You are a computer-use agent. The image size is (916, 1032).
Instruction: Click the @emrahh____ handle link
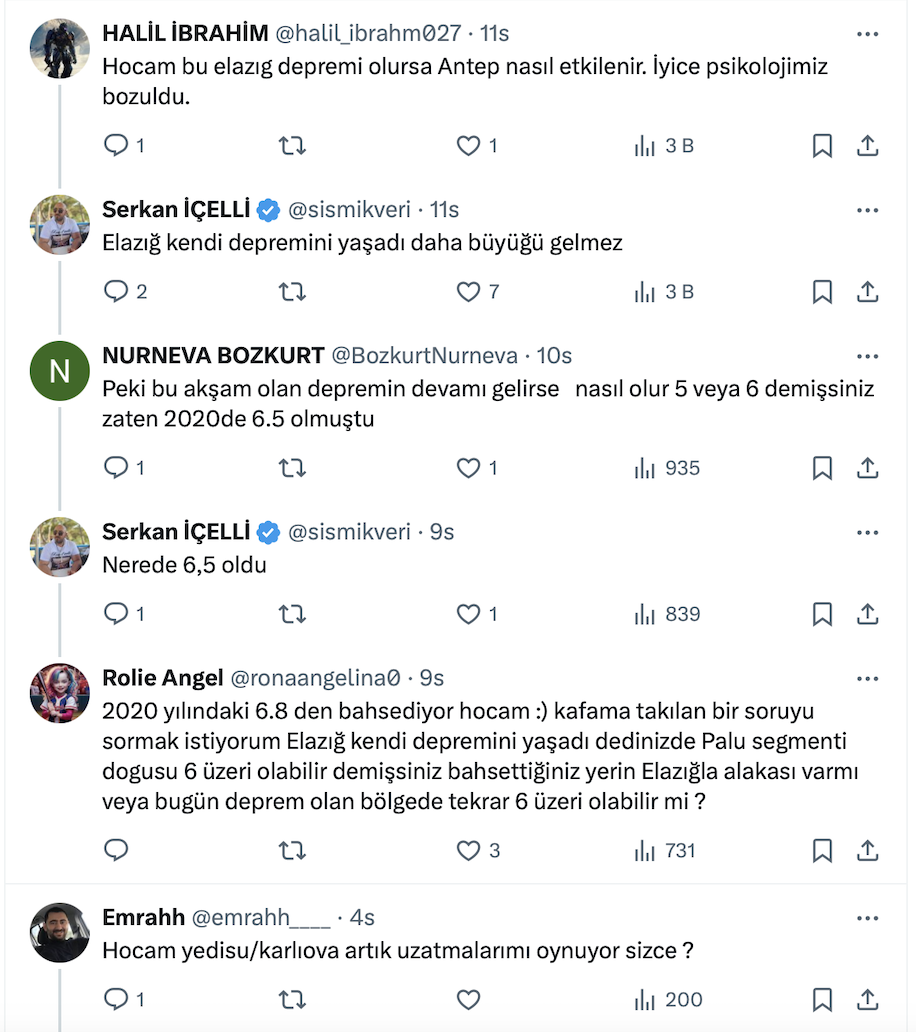tap(260, 918)
